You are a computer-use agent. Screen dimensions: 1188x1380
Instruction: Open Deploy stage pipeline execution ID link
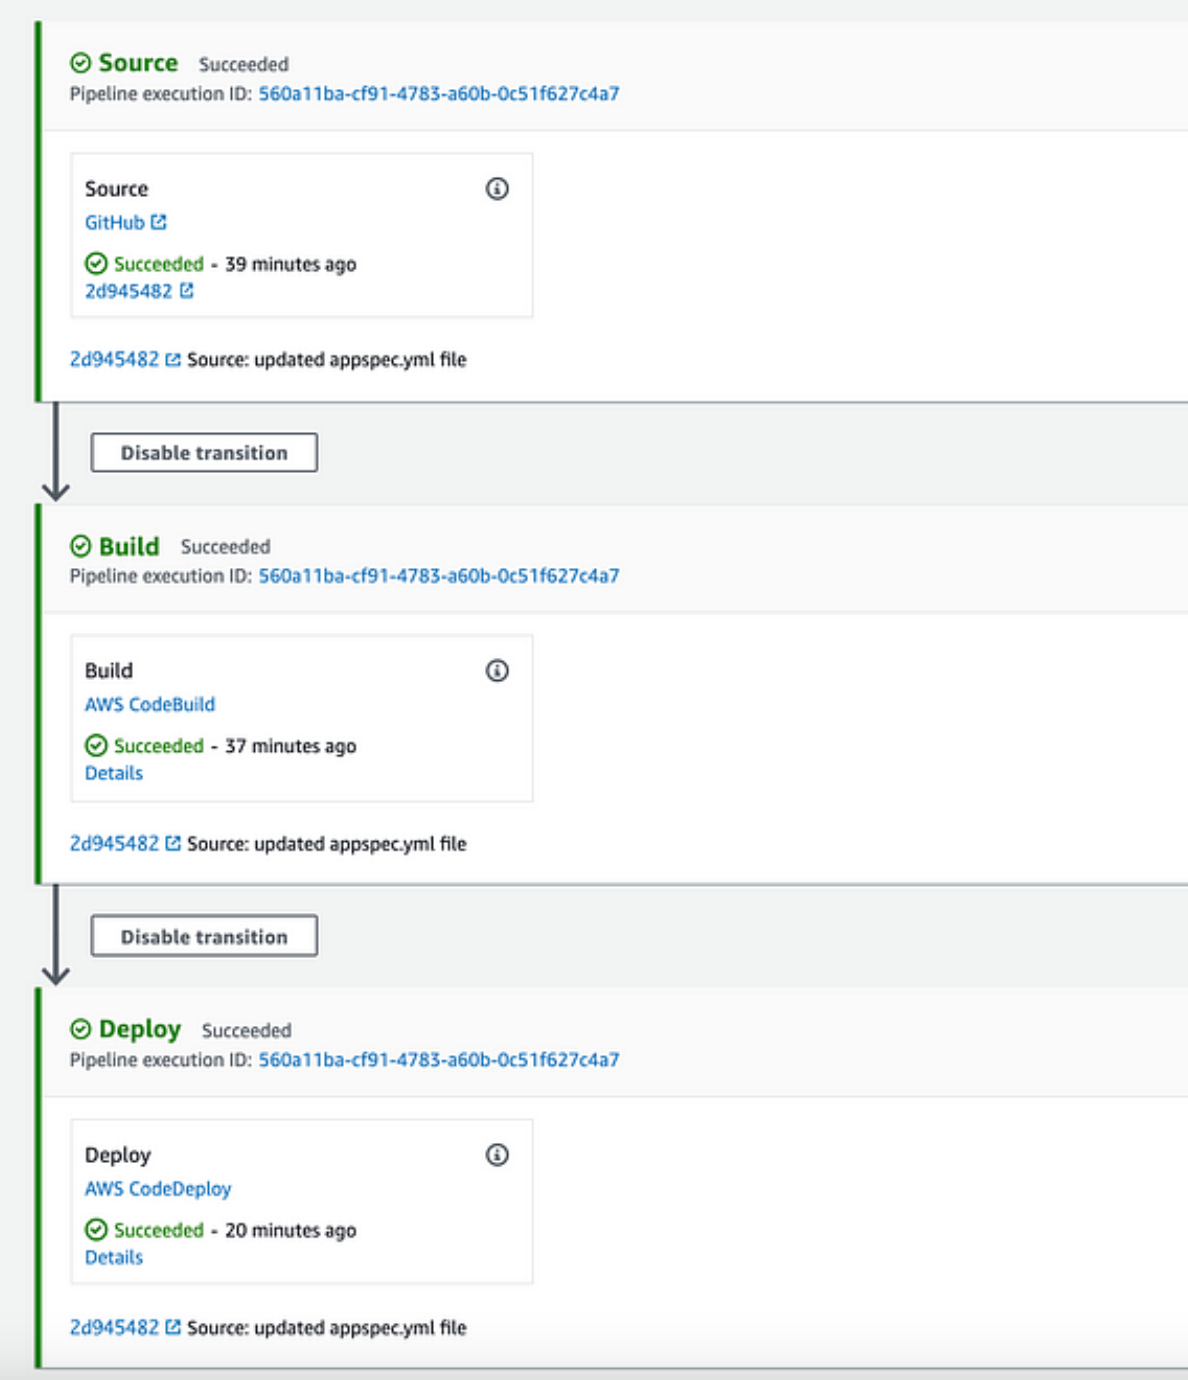pos(439,1060)
